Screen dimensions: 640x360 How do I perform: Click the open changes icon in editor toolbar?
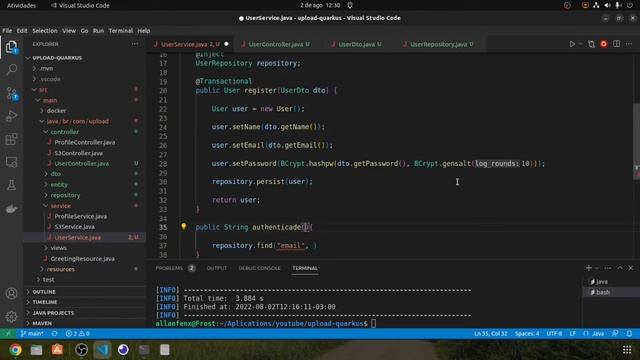(x=591, y=44)
